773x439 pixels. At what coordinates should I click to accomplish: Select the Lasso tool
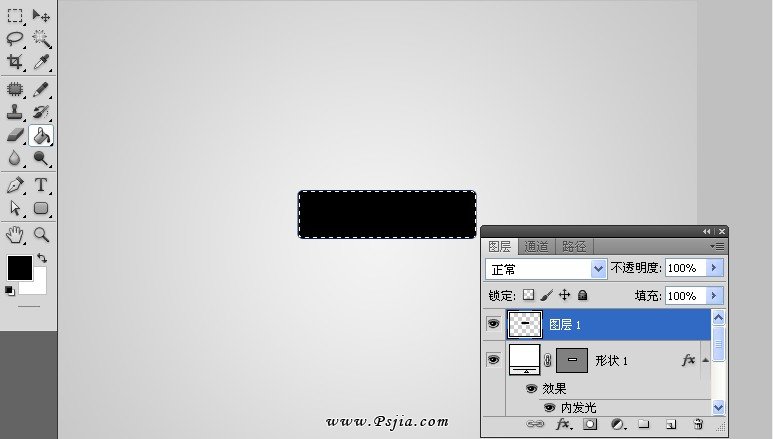click(x=15, y=38)
